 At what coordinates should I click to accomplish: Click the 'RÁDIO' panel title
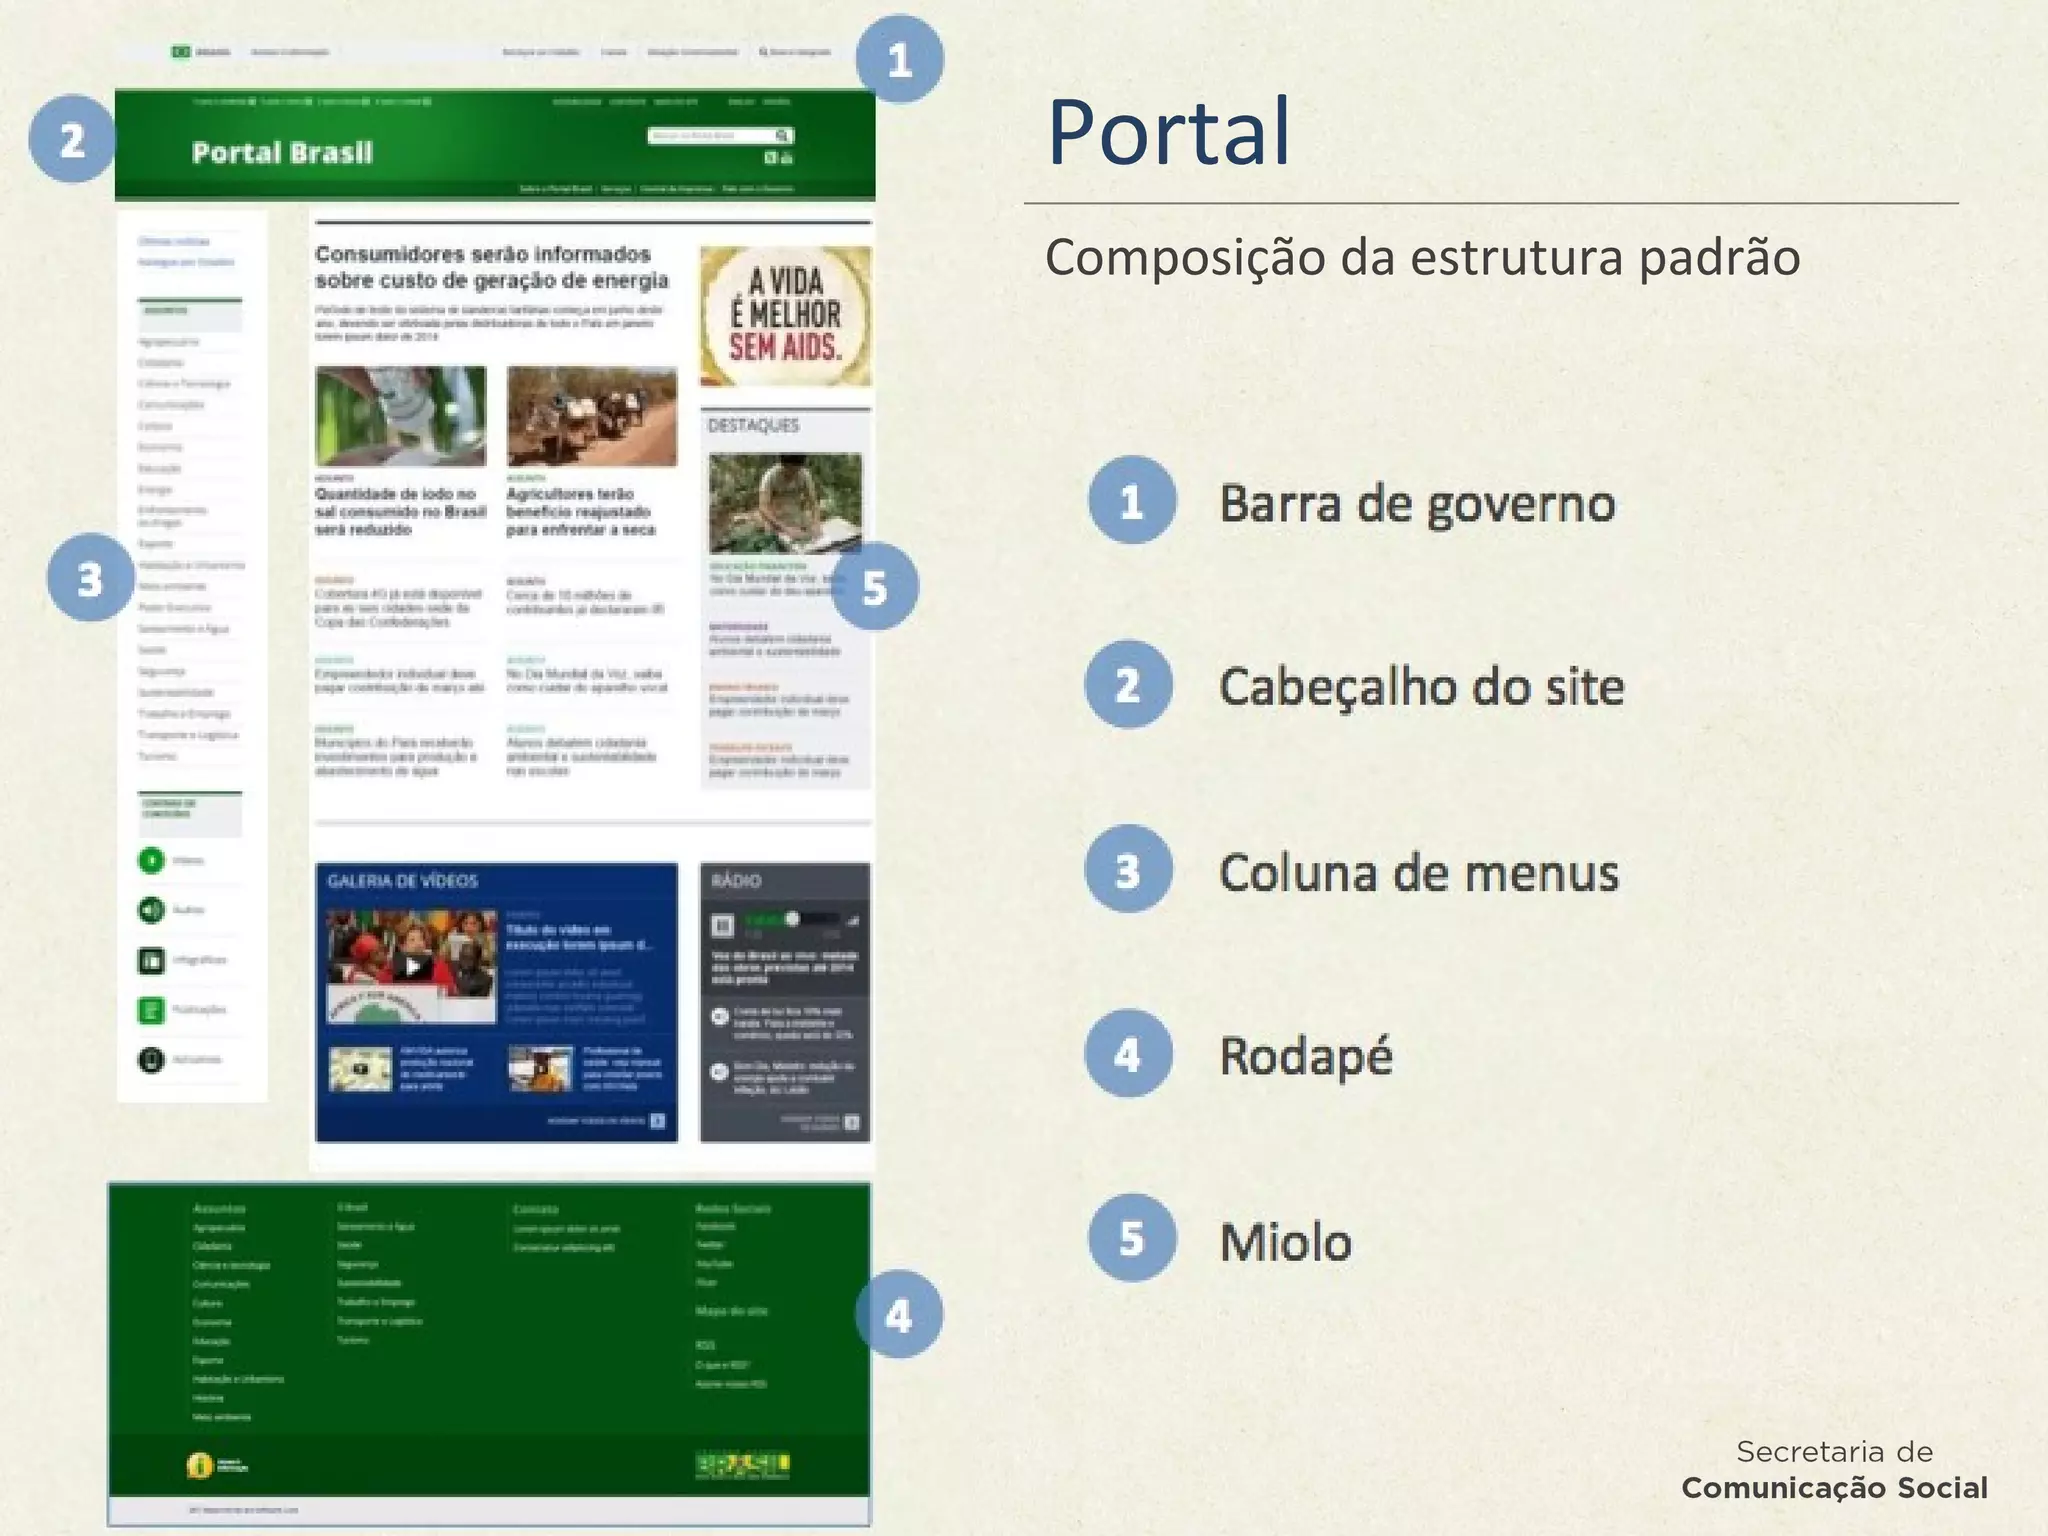[736, 881]
